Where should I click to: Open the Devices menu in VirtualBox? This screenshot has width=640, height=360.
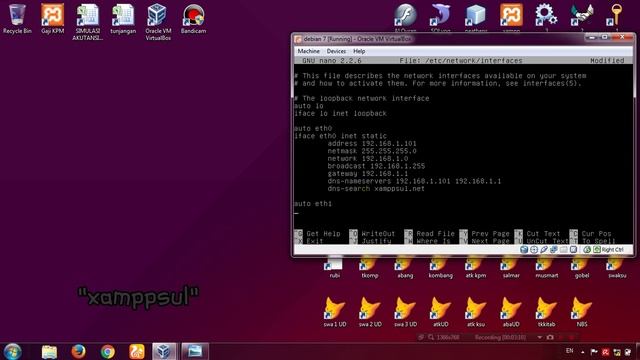coord(336,51)
